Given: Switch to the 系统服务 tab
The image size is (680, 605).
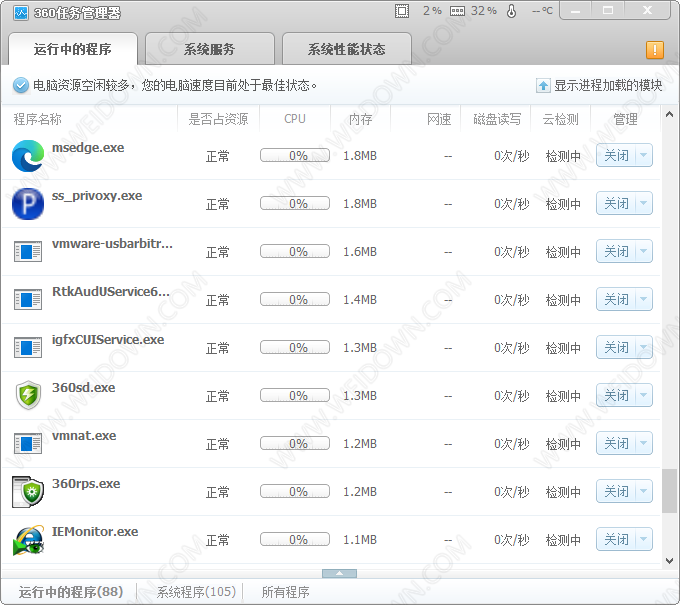Looking at the screenshot, I should (x=209, y=49).
